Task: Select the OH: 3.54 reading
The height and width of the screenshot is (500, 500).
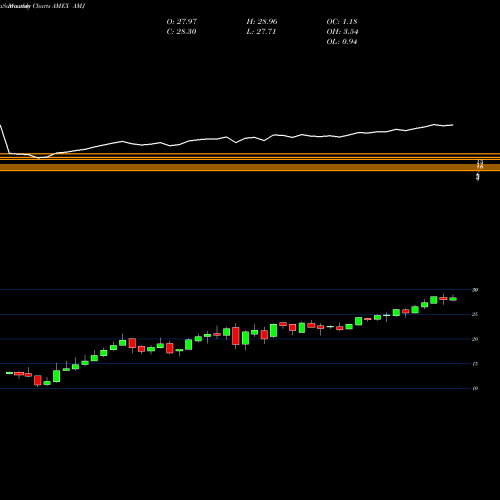Action: 342,32
